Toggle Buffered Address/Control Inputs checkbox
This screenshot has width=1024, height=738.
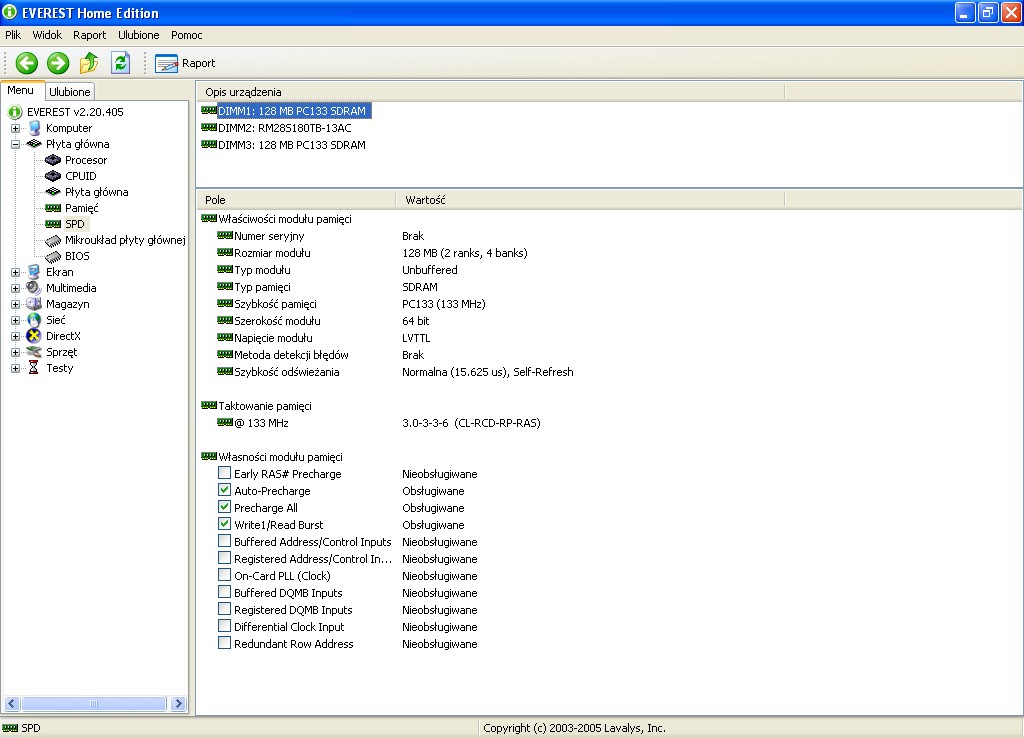224,541
